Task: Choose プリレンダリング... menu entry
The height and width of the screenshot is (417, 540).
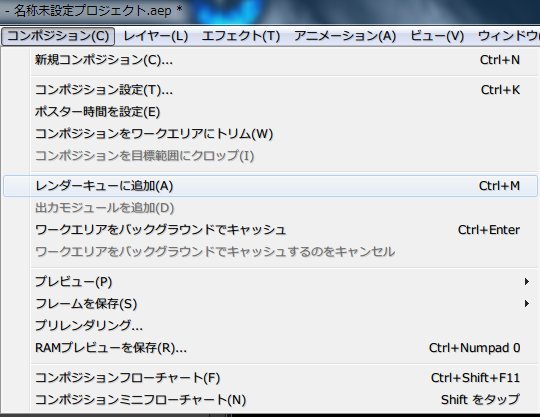Action: 270,325
